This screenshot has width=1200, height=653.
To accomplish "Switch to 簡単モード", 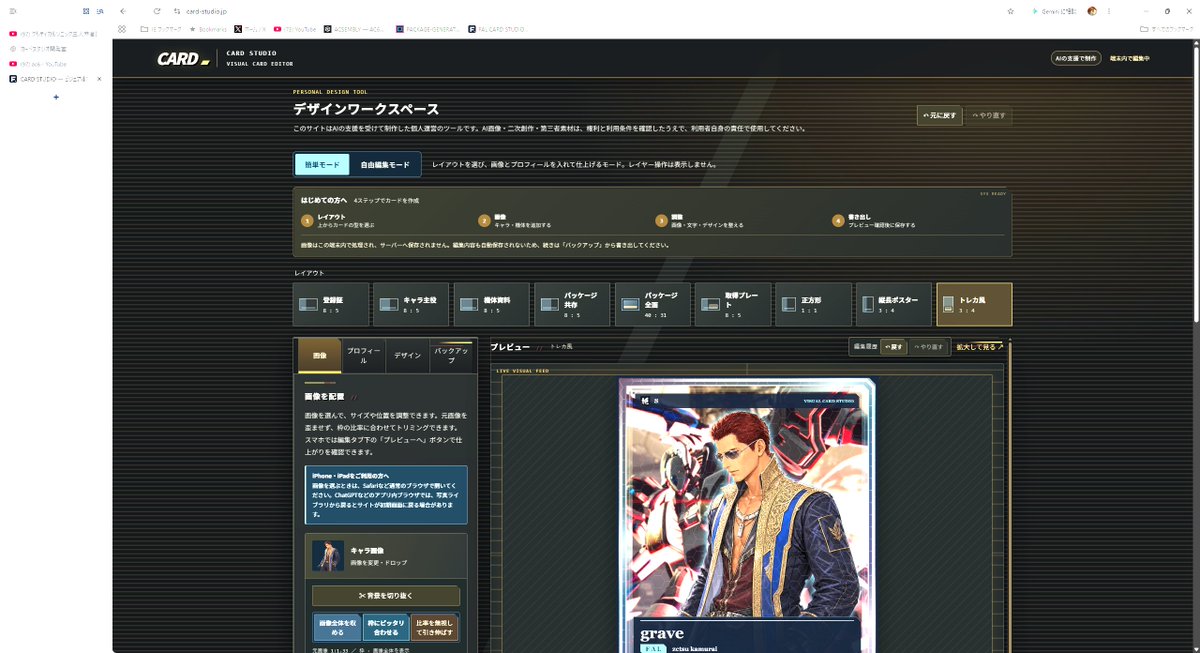I will (322, 164).
